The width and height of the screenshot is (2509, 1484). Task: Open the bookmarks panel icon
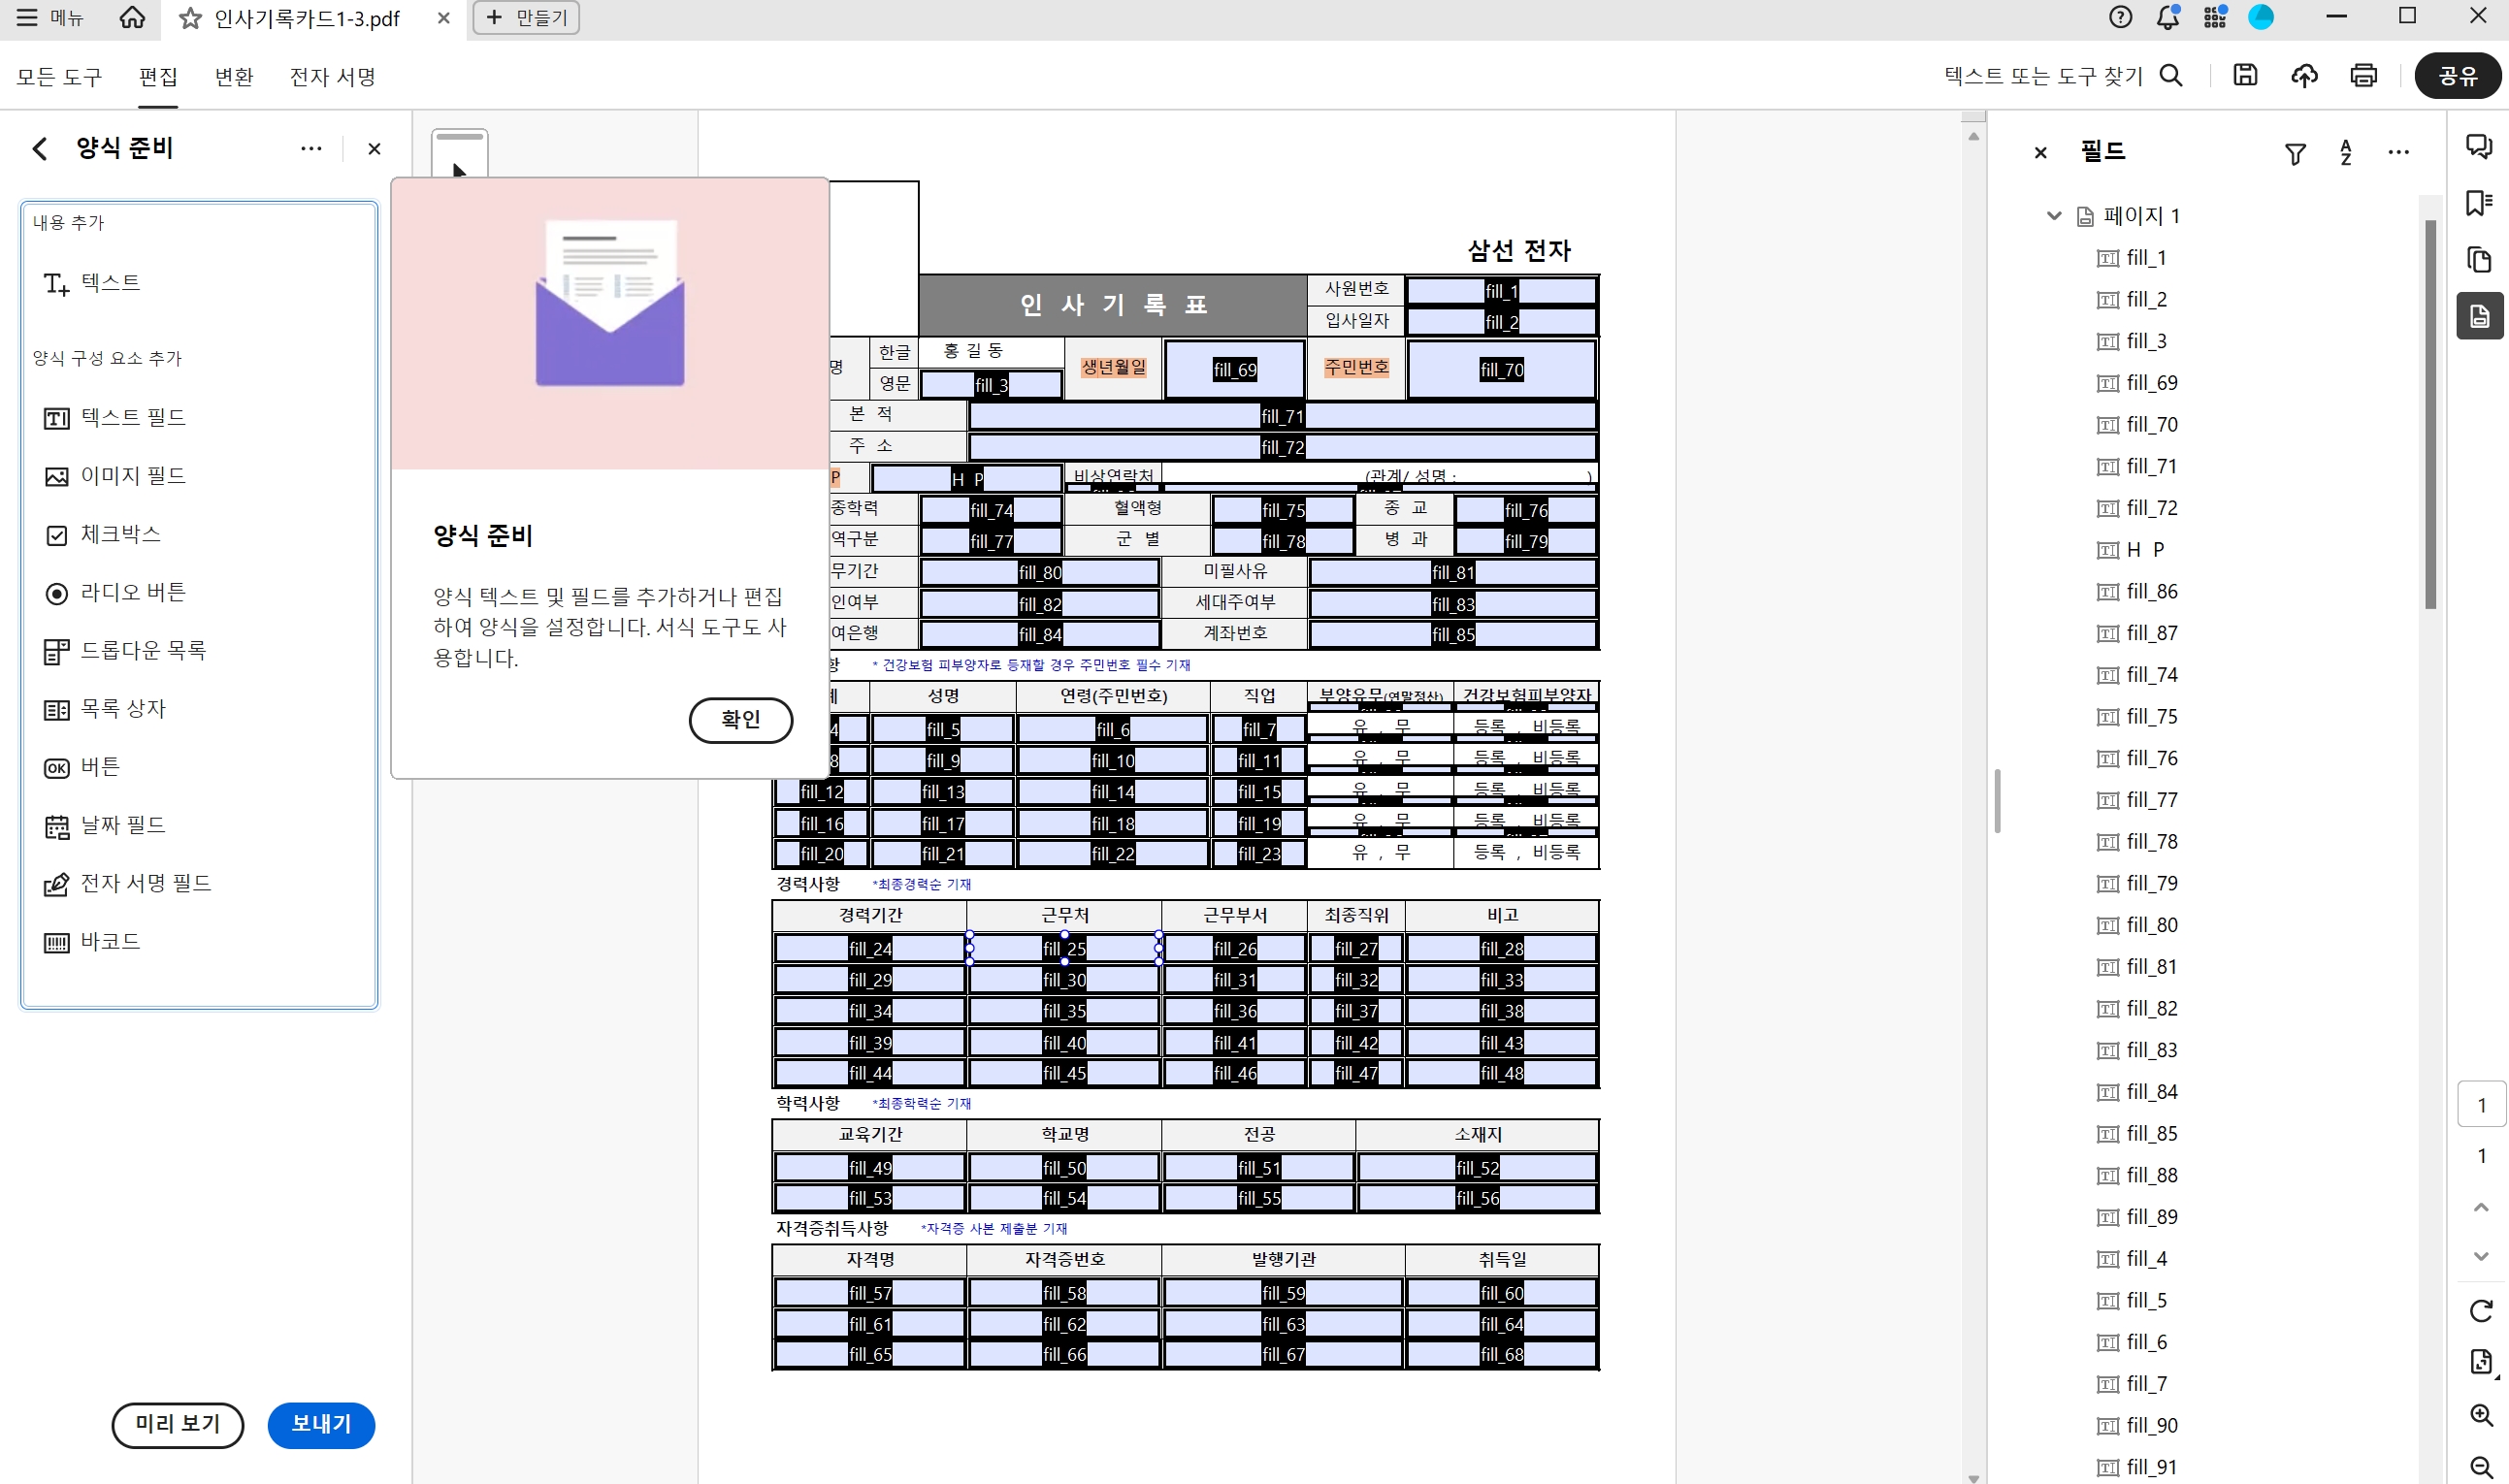click(2479, 203)
